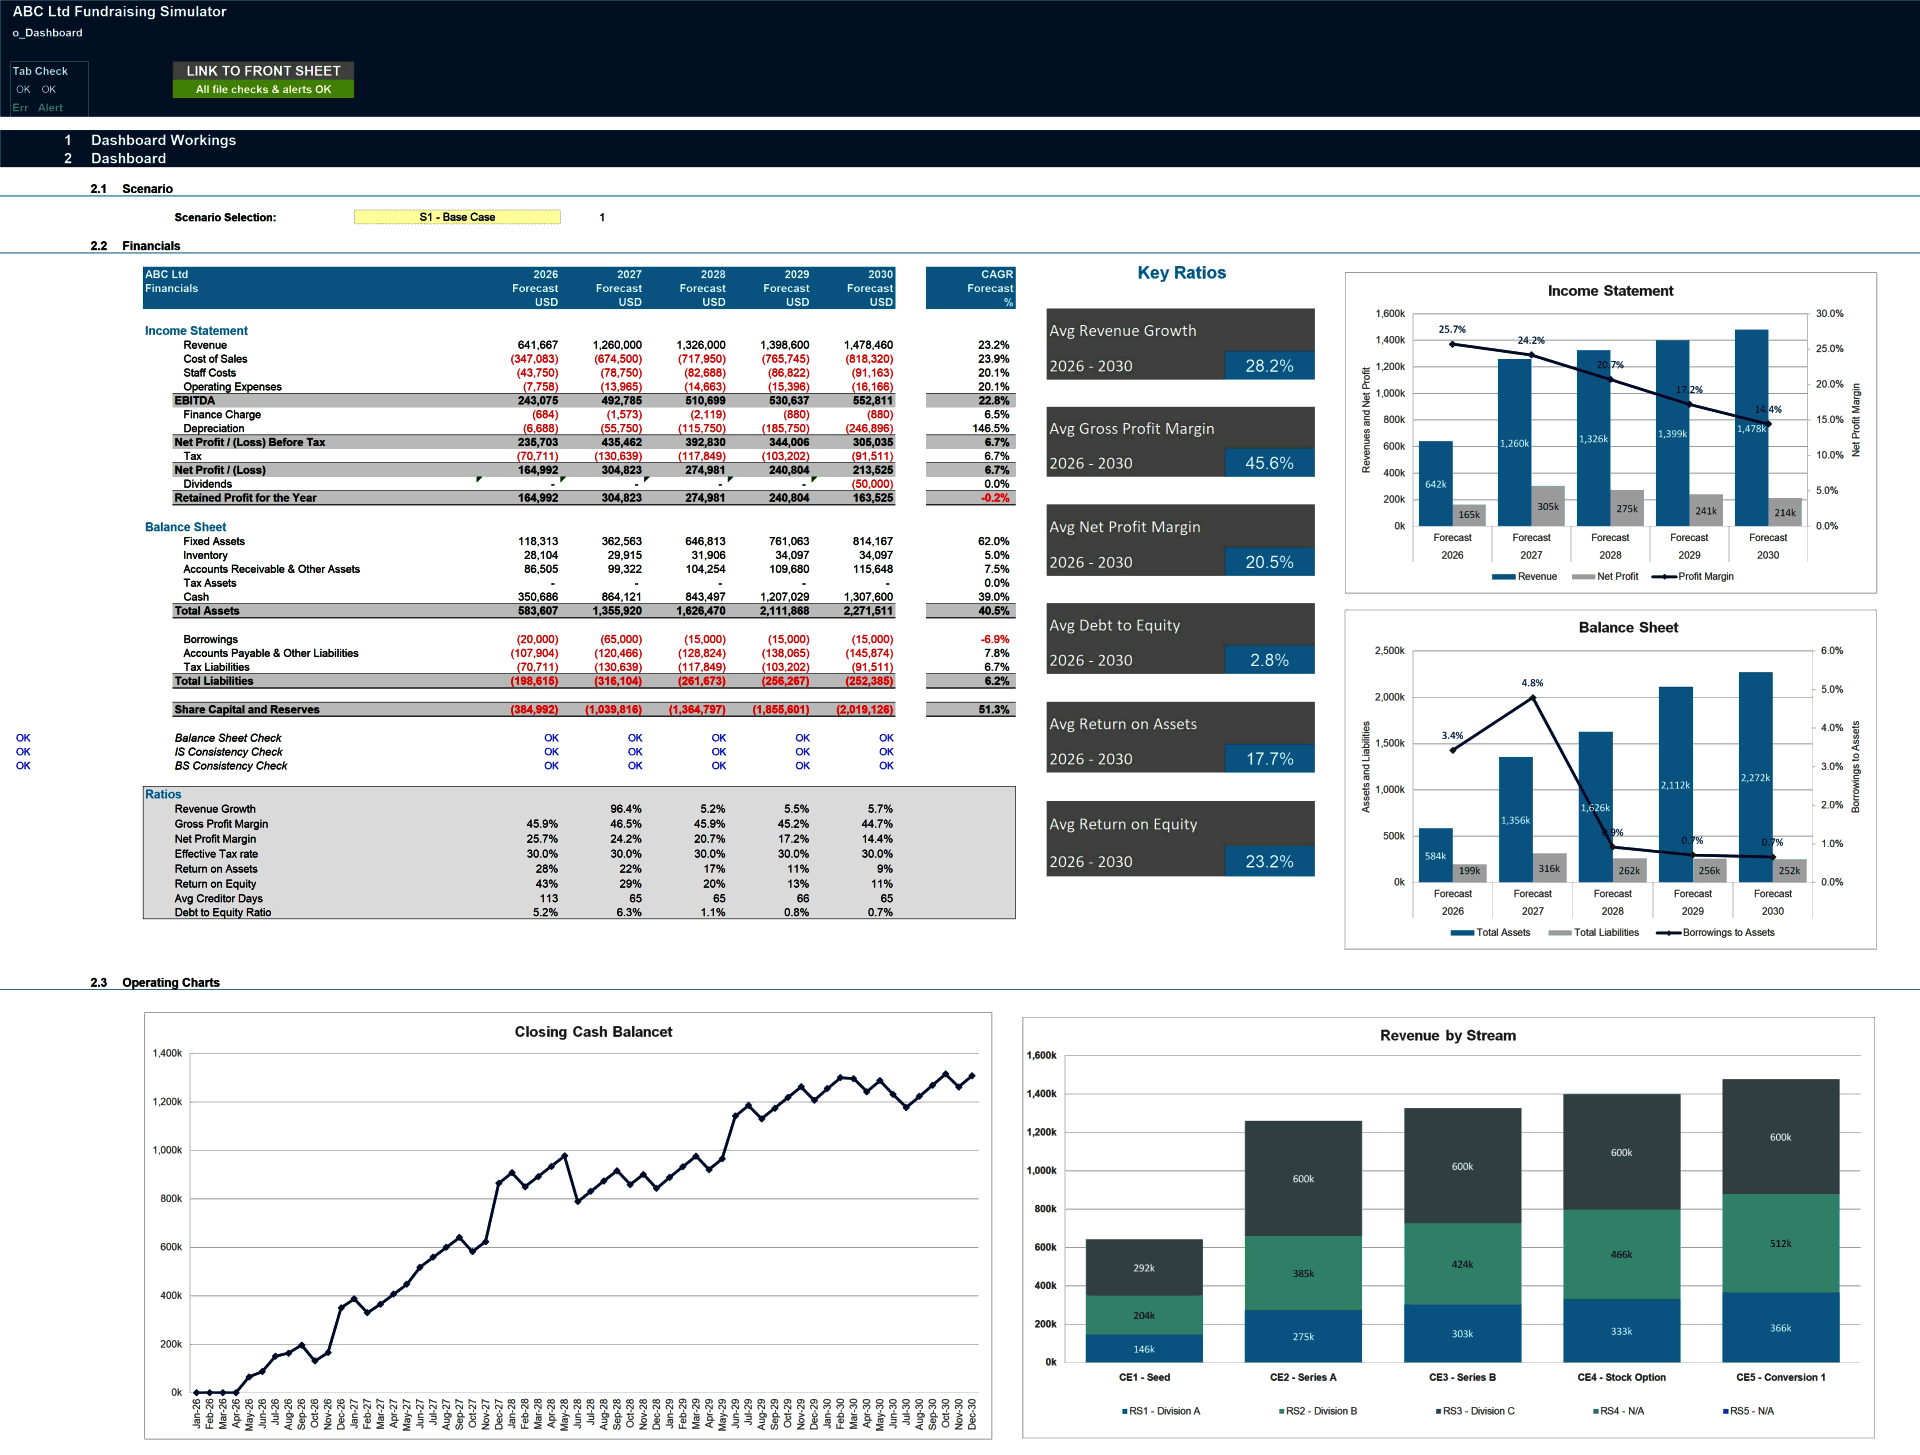This screenshot has width=1920, height=1455.
Task: Select the Avg Debt to Equity value 2.8%
Action: point(1269,660)
